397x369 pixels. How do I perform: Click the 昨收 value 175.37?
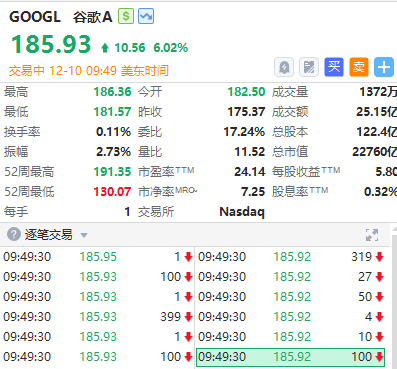[x=246, y=112]
